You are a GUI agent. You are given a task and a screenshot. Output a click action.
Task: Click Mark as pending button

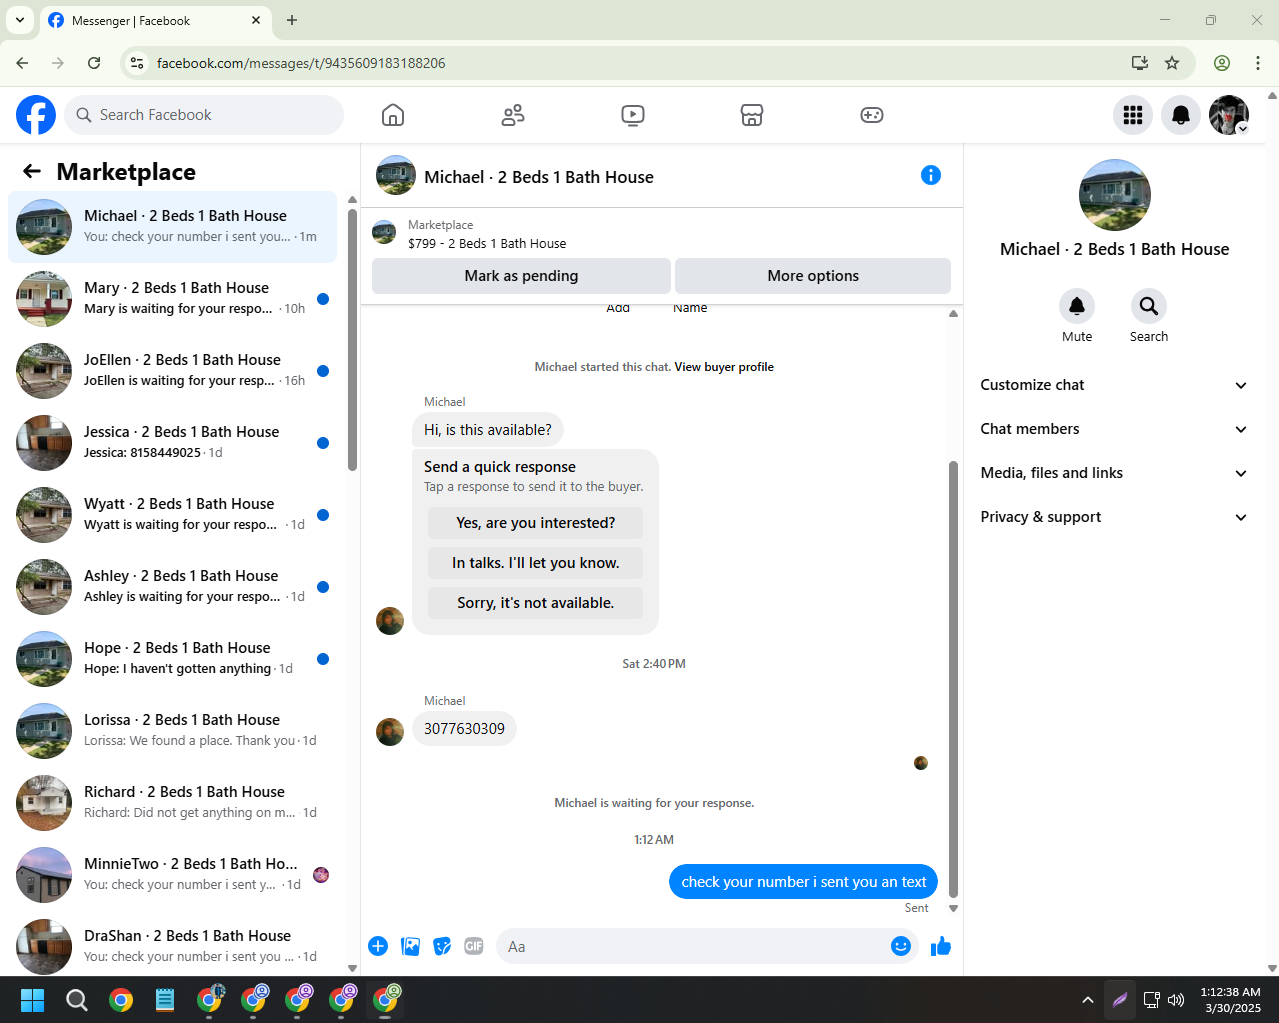tap(521, 276)
